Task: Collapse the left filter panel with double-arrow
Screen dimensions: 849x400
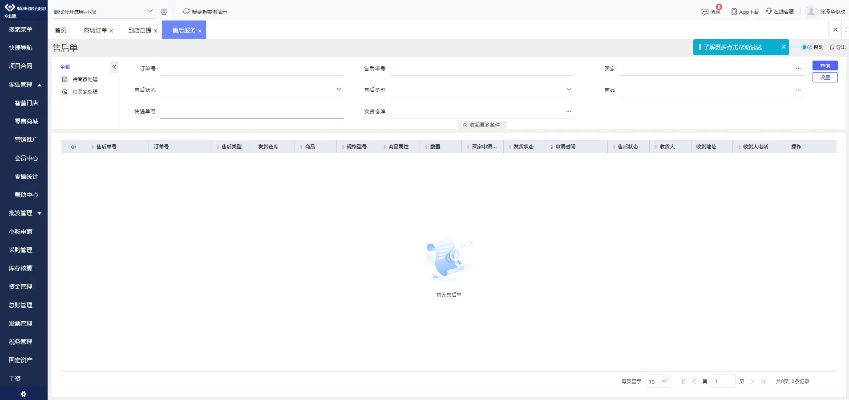Action: [113, 67]
